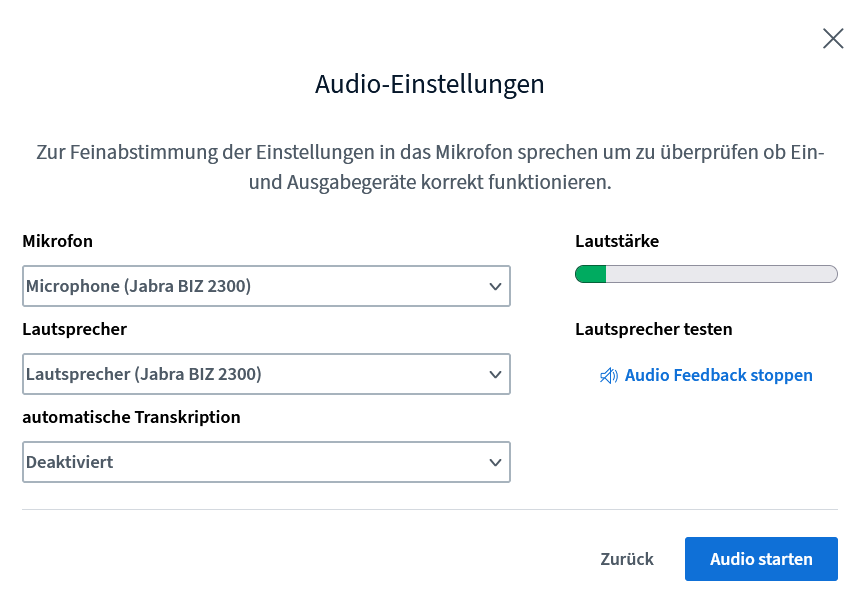This screenshot has height=604, width=862.
Task: Click the chevron arrow in the Lautsprecher field
Action: point(495,375)
